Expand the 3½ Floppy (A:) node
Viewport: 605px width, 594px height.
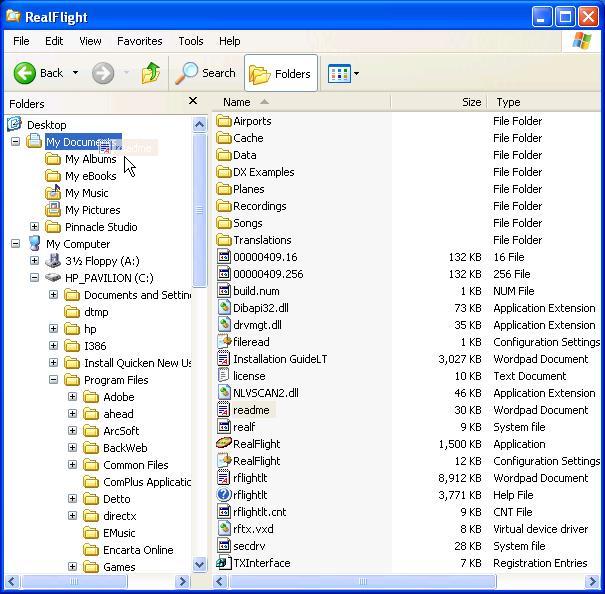pos(34,261)
